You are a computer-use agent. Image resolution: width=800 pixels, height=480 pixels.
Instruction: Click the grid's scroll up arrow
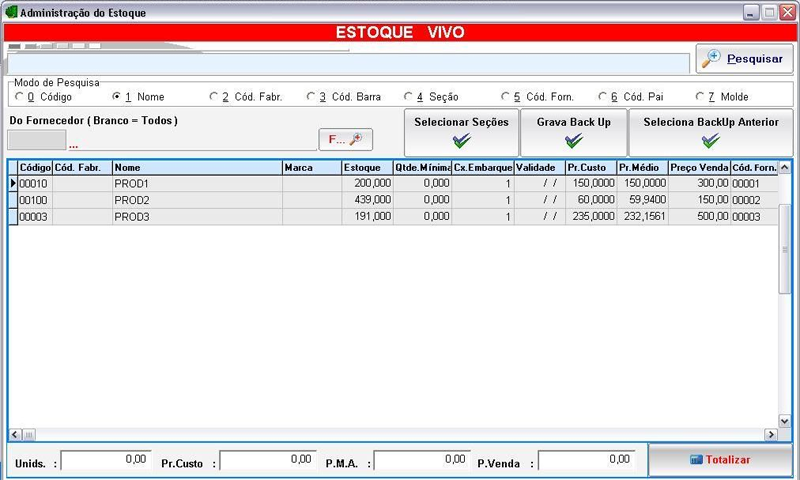[x=784, y=167]
